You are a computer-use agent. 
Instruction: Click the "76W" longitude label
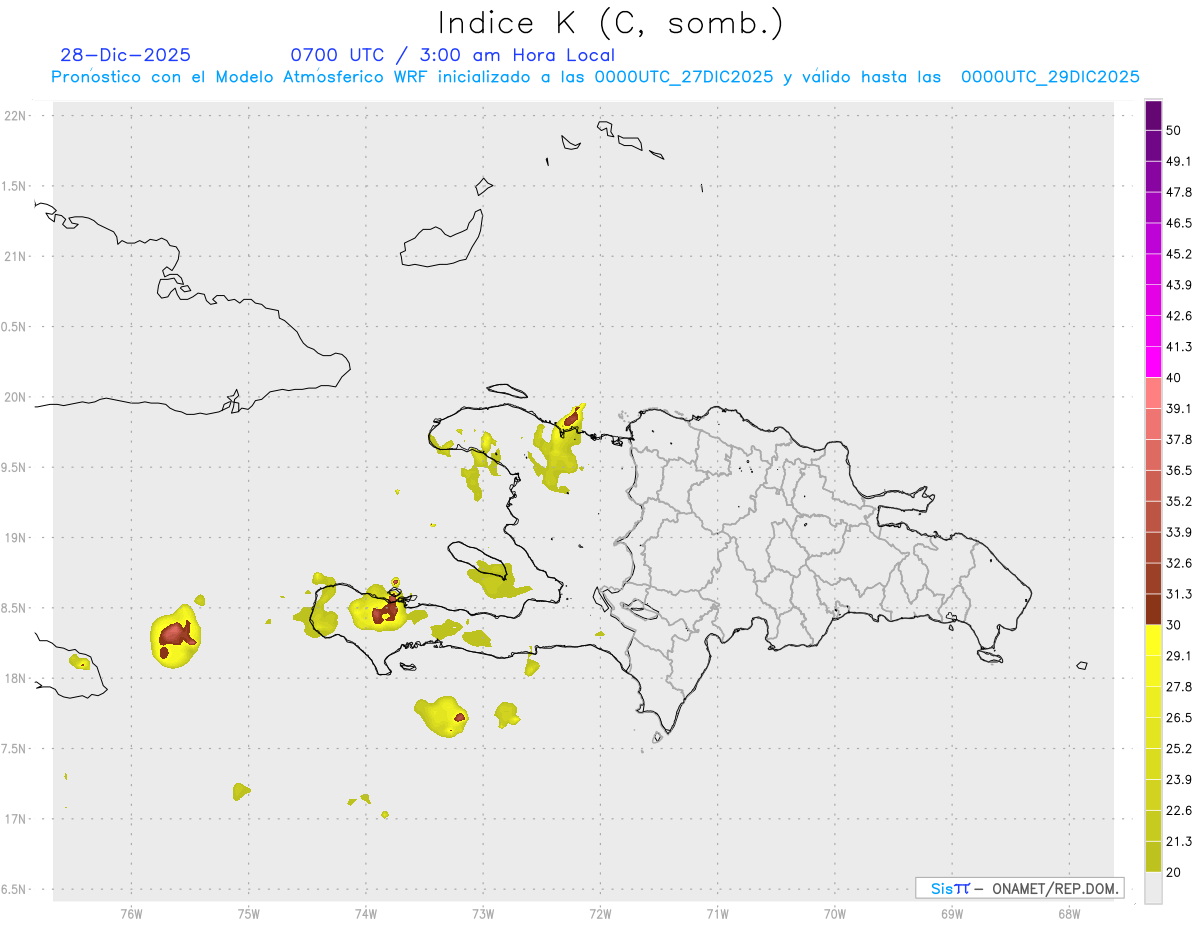point(131,913)
